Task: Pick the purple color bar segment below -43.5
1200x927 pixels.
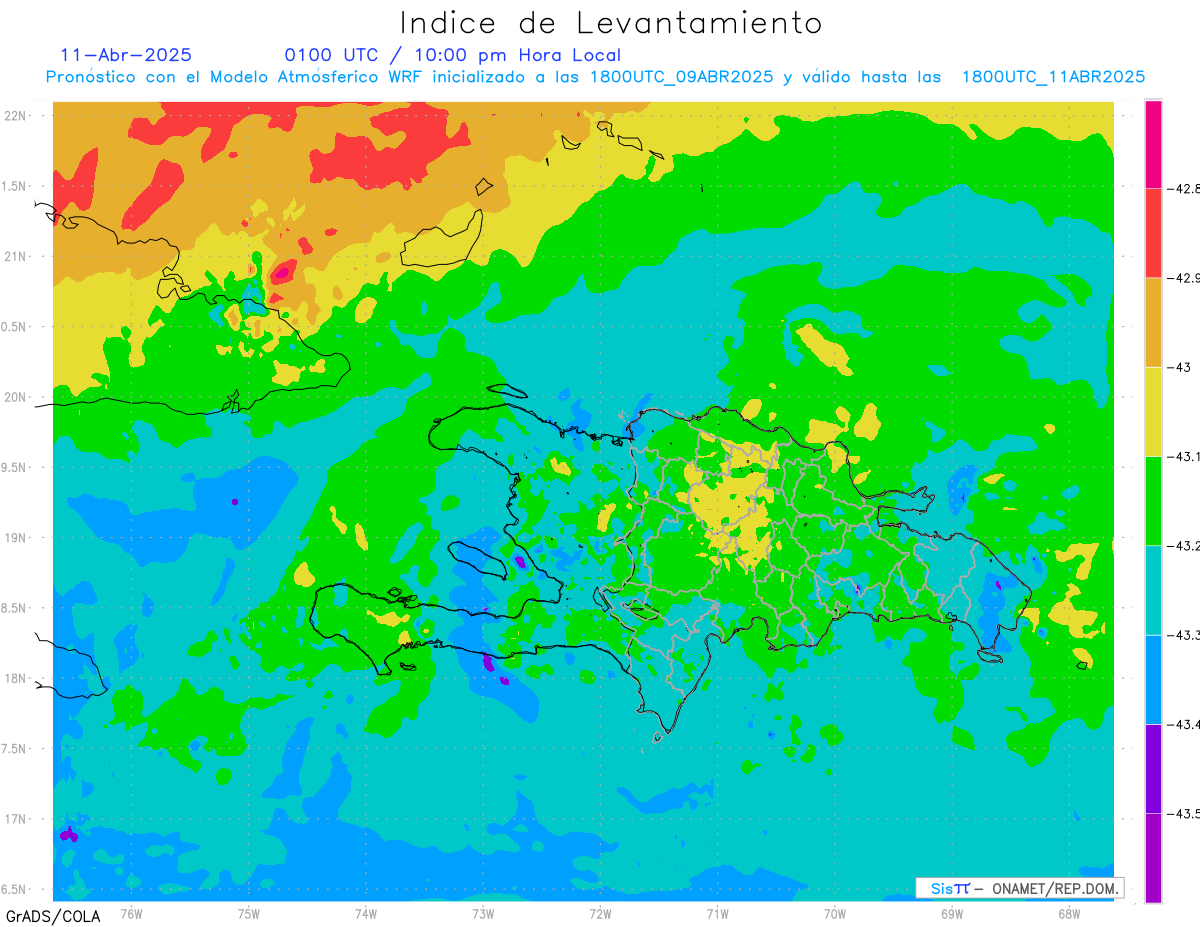Action: [1153, 858]
